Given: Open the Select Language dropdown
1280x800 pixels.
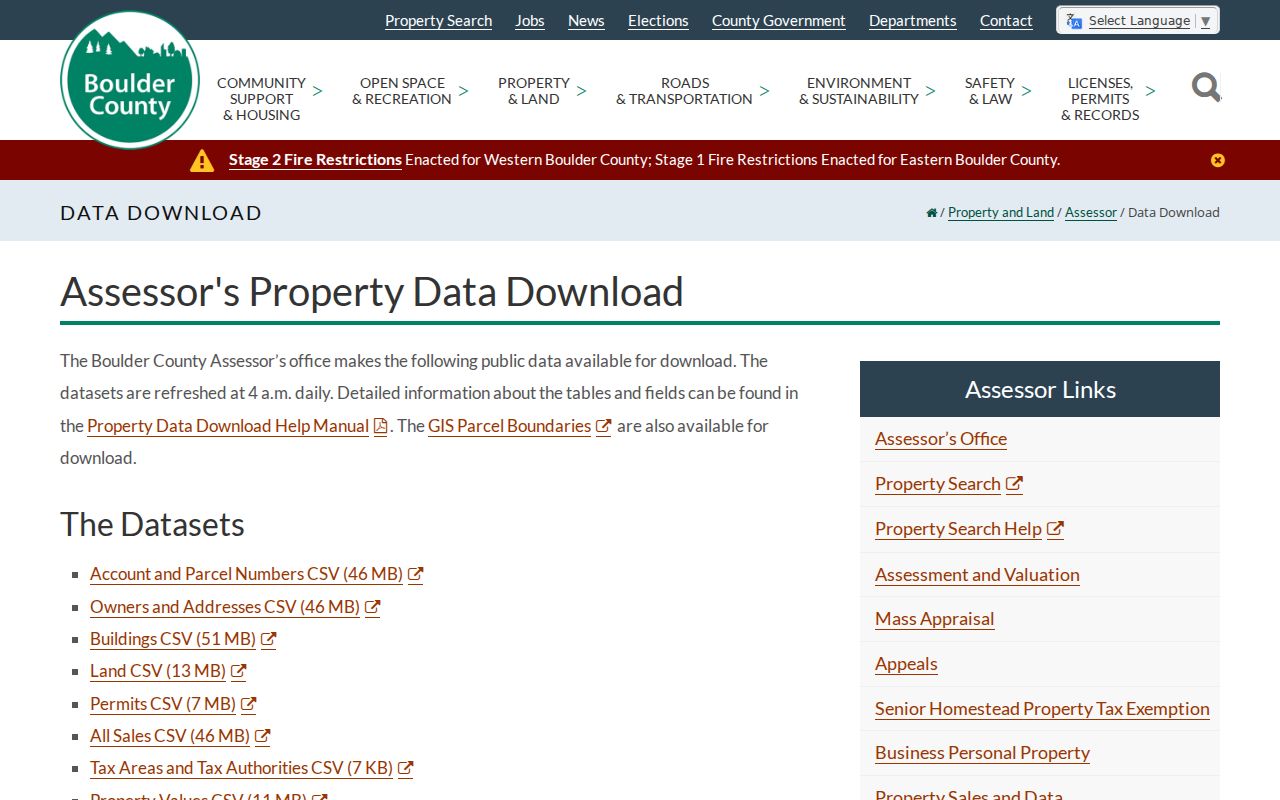Looking at the screenshot, I should (1138, 20).
